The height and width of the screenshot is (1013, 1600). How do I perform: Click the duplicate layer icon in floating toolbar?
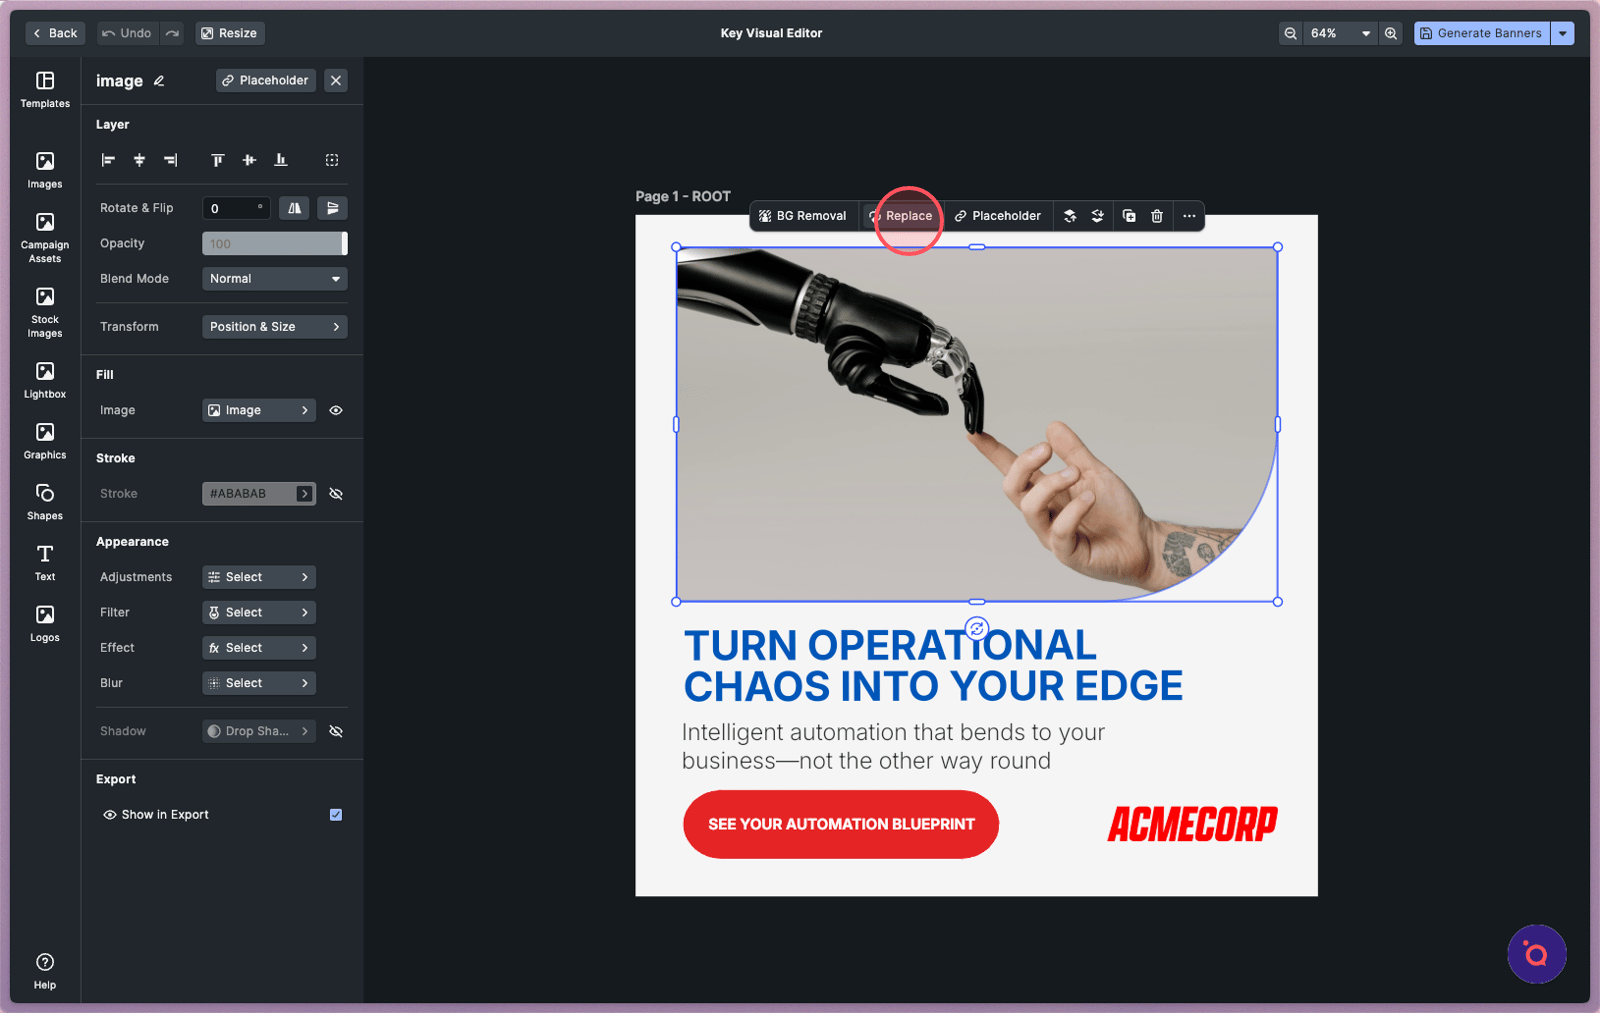point(1129,216)
